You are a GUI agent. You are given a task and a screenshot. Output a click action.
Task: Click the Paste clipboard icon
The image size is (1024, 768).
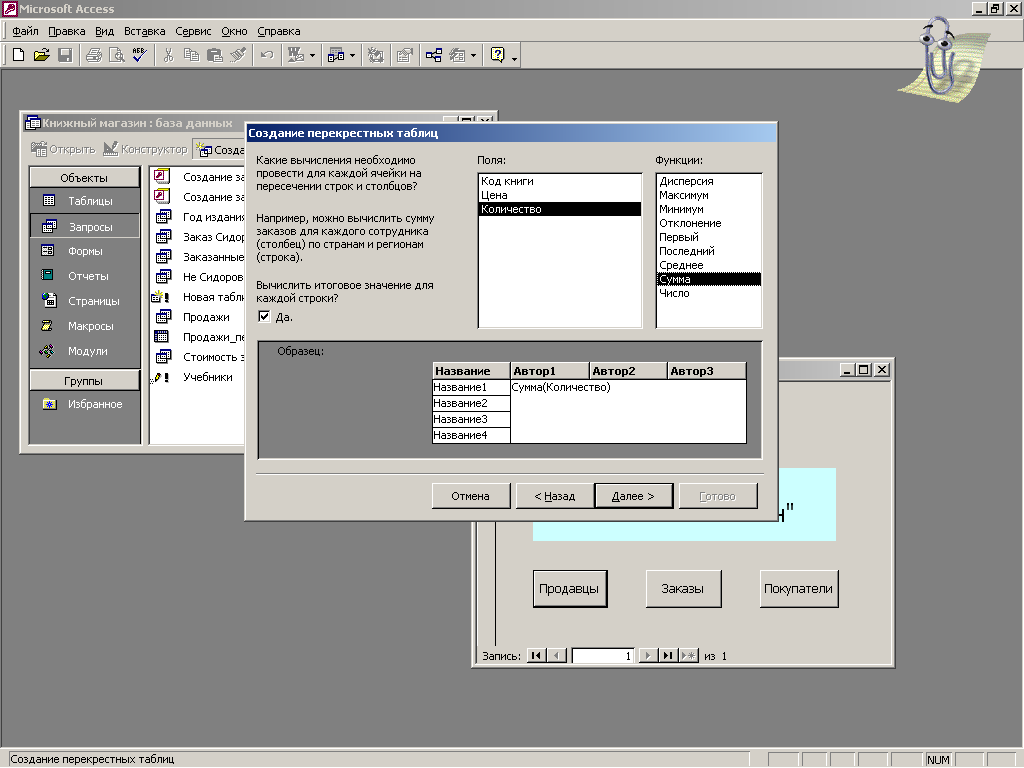click(x=214, y=56)
